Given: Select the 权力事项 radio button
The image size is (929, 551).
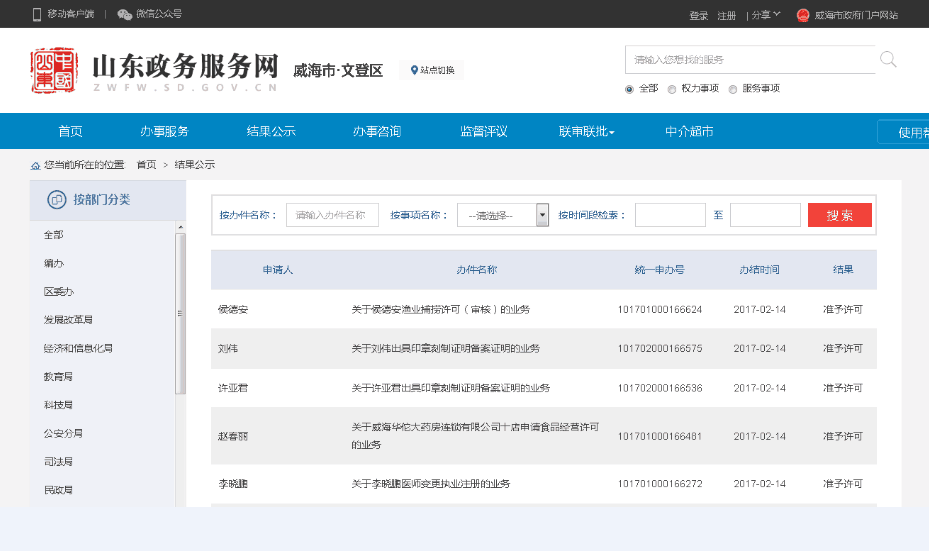Looking at the screenshot, I should 672,89.
